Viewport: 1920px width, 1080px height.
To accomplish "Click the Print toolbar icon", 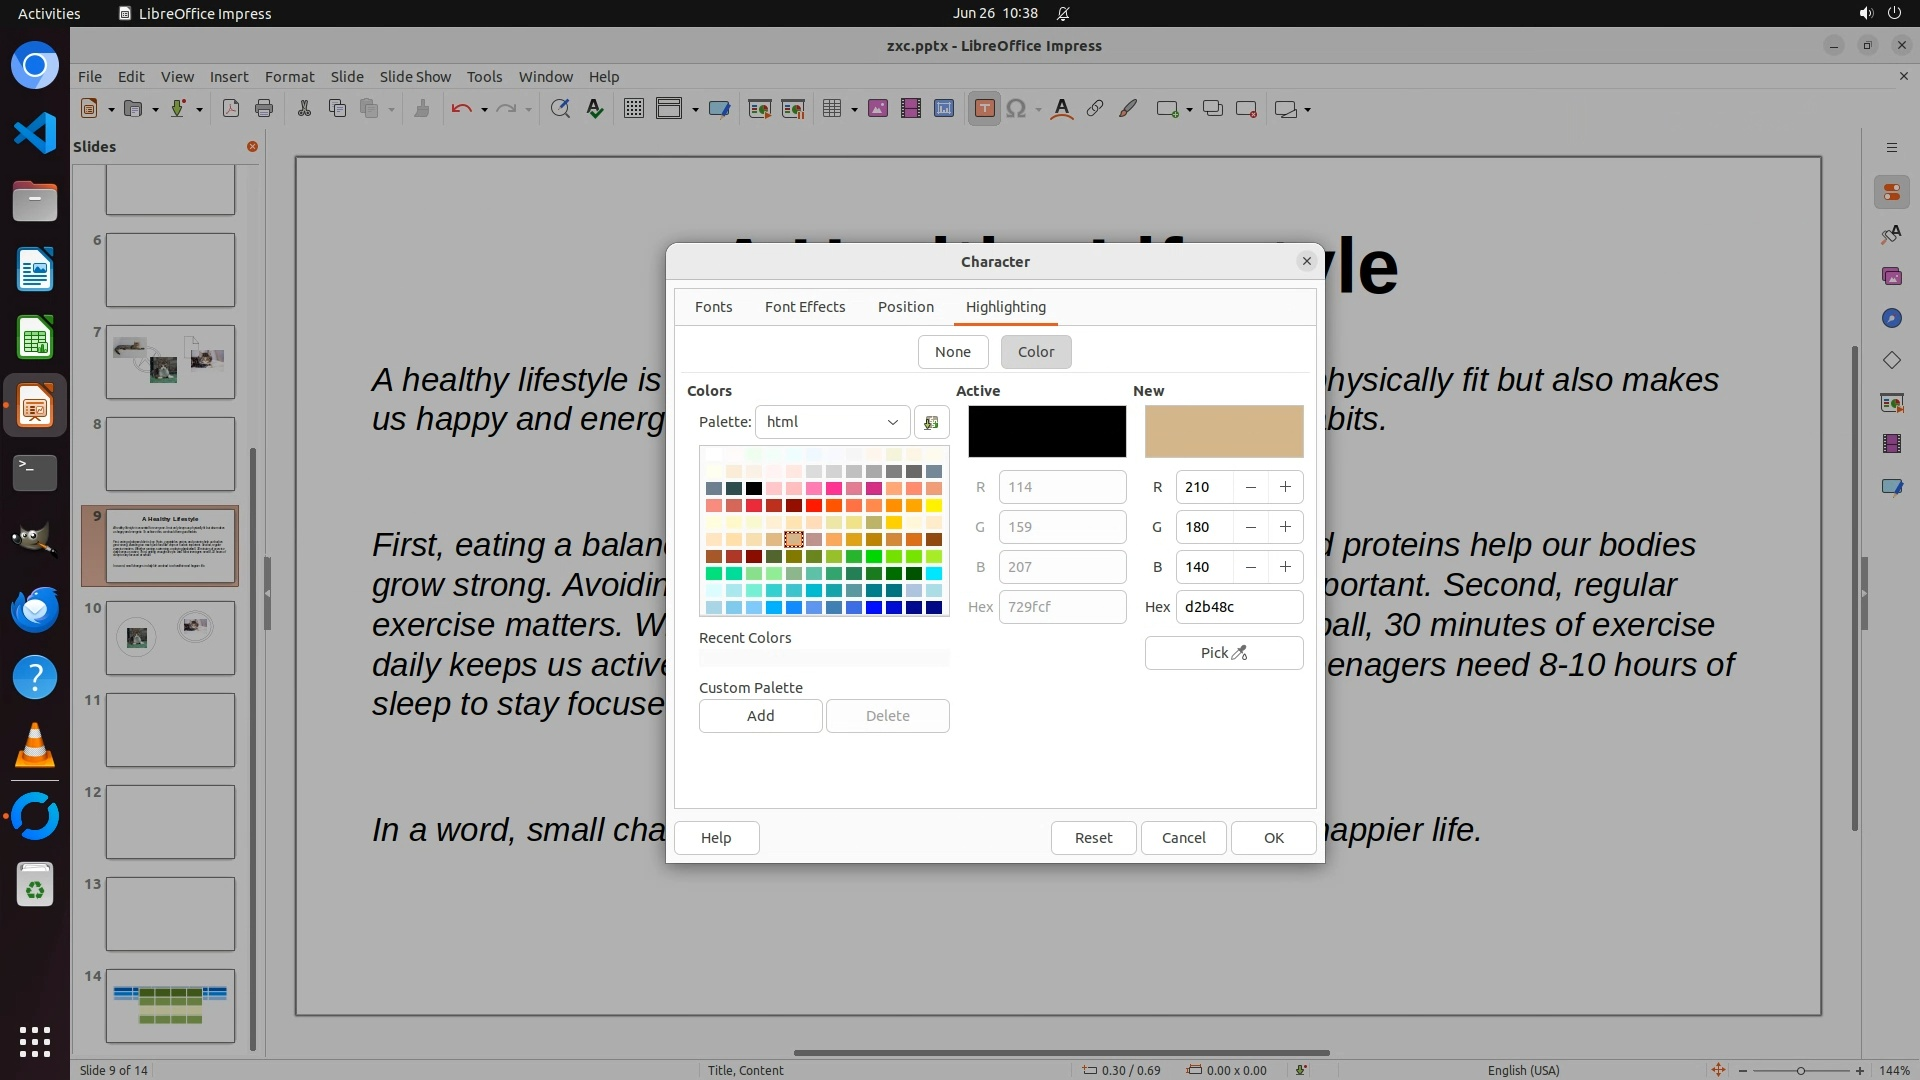I will (264, 109).
